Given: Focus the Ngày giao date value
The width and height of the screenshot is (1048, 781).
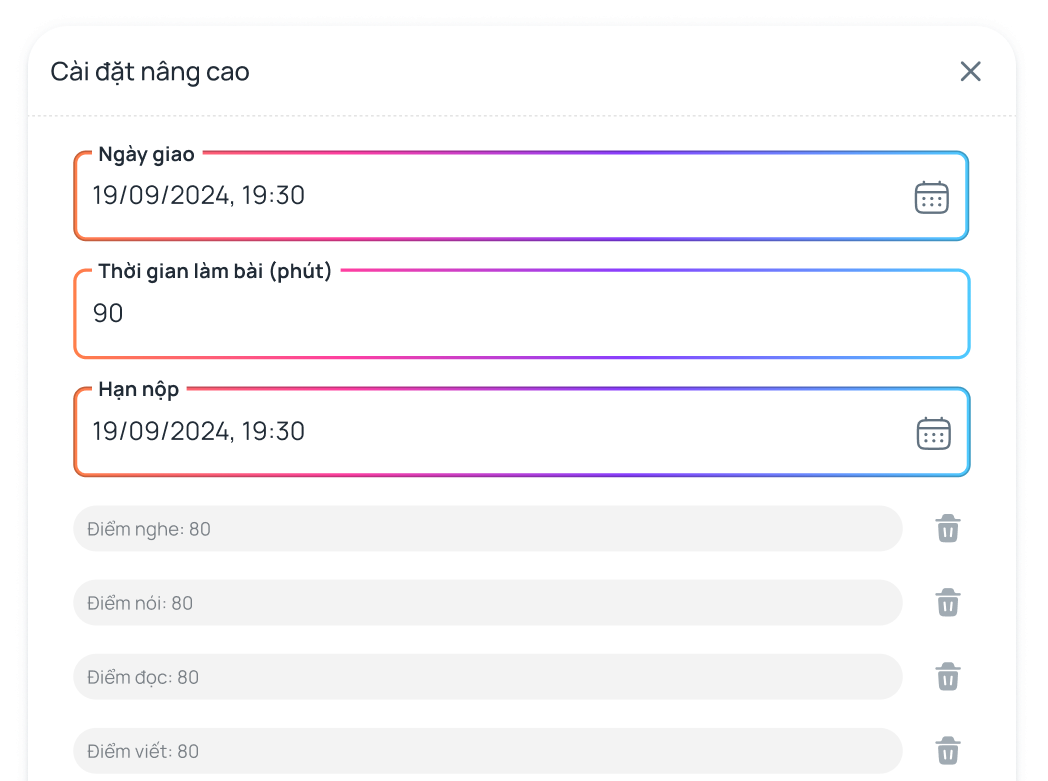Looking at the screenshot, I should pyautogui.click(x=160, y=196).
